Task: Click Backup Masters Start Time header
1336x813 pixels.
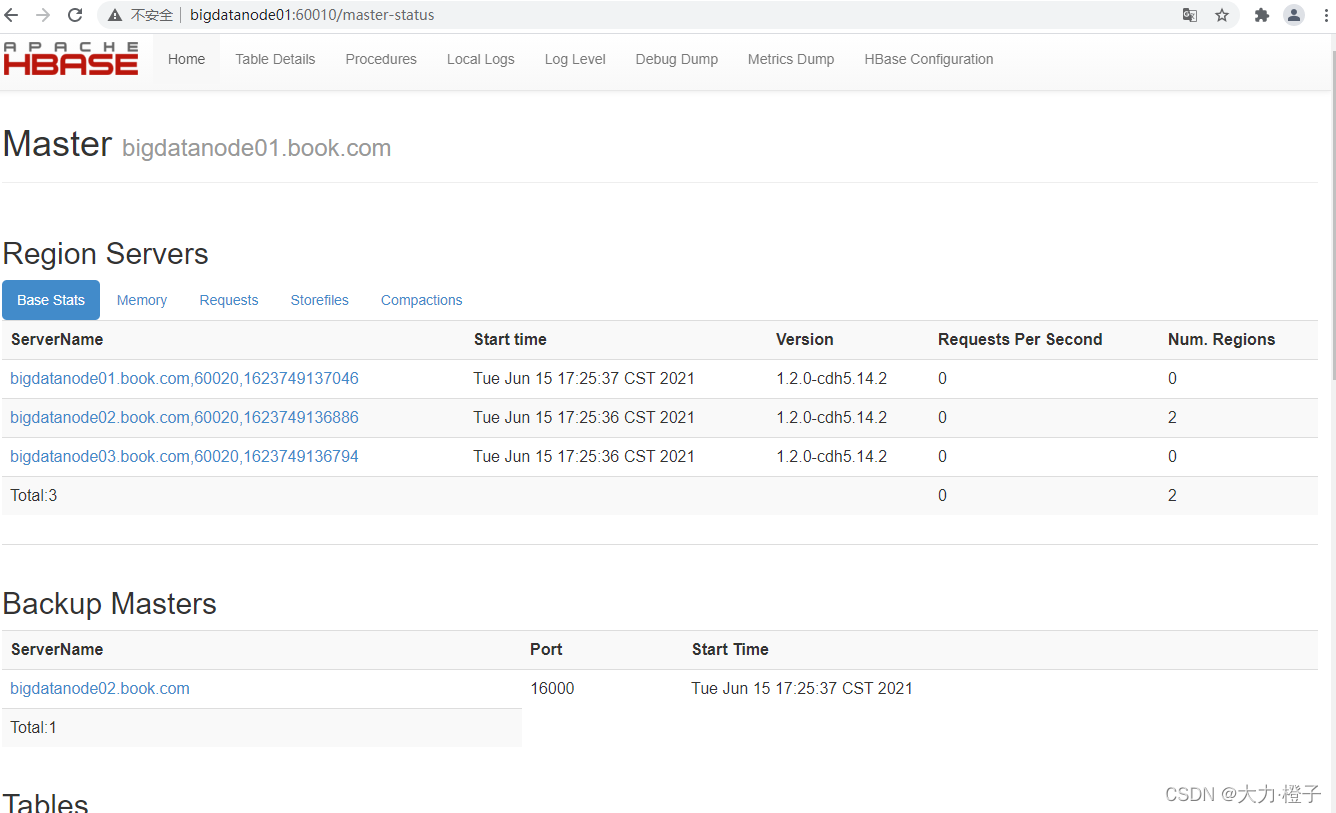Action: tap(730, 649)
